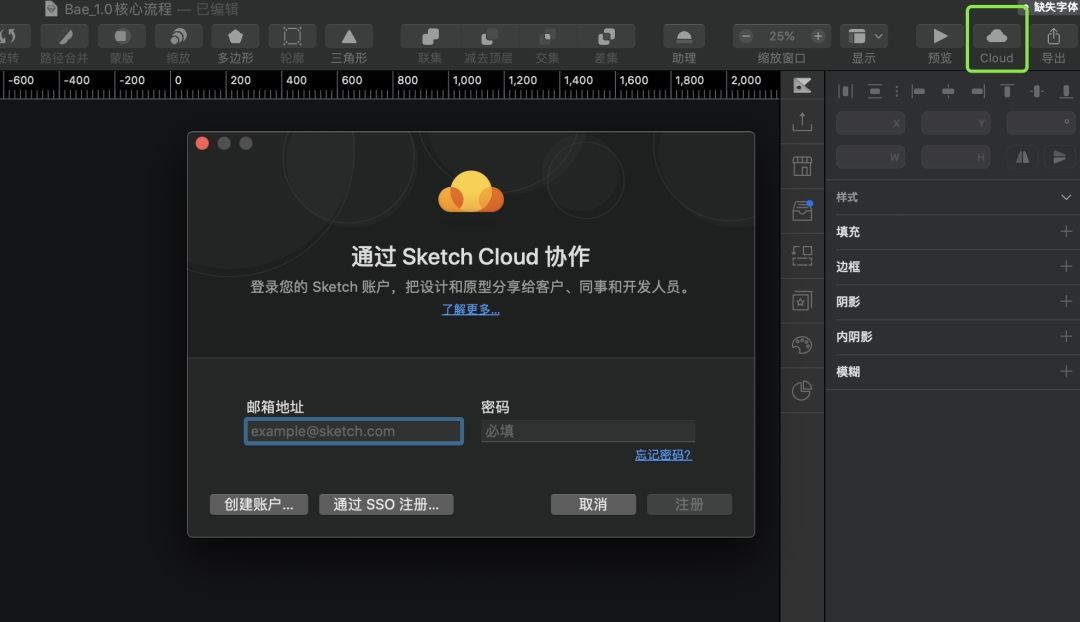Start Preview (预览) playback
This screenshot has width=1080, height=622.
click(x=939, y=37)
